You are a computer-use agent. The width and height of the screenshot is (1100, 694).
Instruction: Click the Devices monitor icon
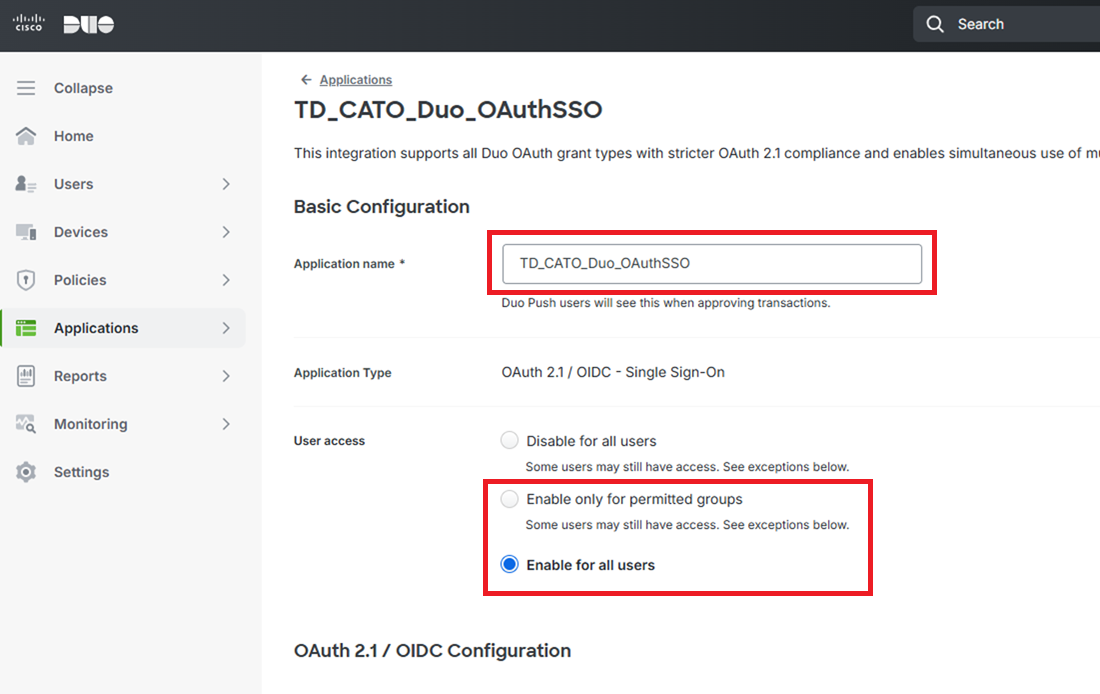click(x=26, y=232)
